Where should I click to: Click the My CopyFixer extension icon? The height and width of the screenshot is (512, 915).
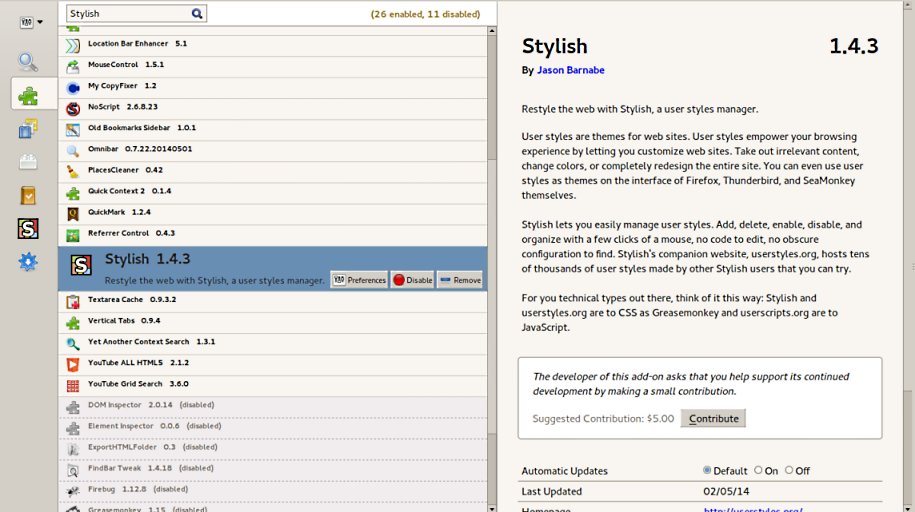(x=72, y=88)
